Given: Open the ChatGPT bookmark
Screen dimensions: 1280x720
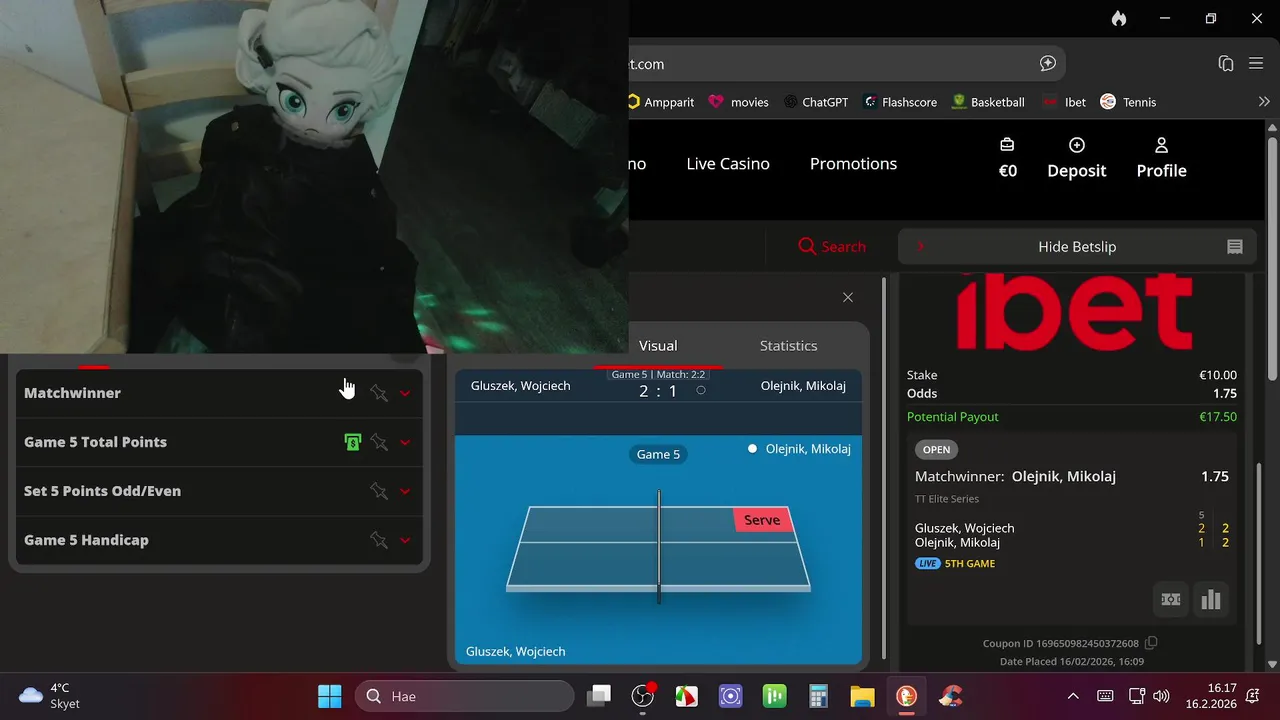Looking at the screenshot, I should [x=816, y=102].
